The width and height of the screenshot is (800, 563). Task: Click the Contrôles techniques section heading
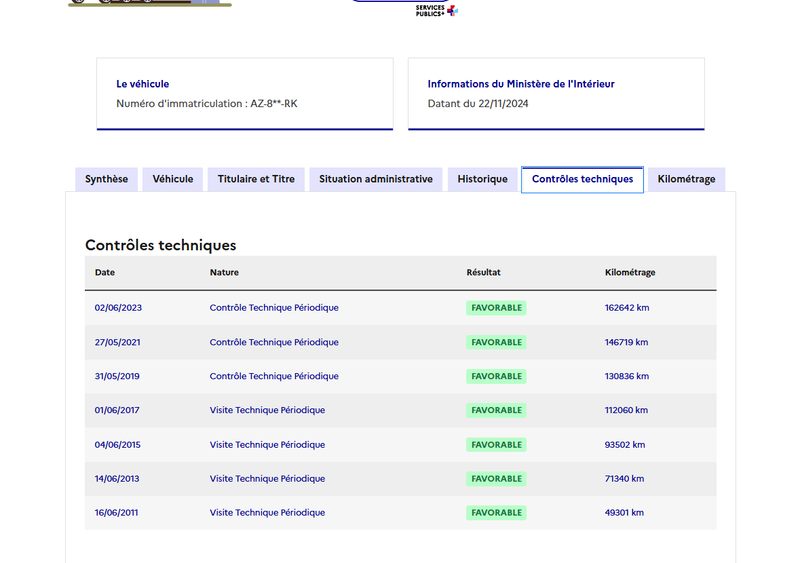[x=161, y=246]
